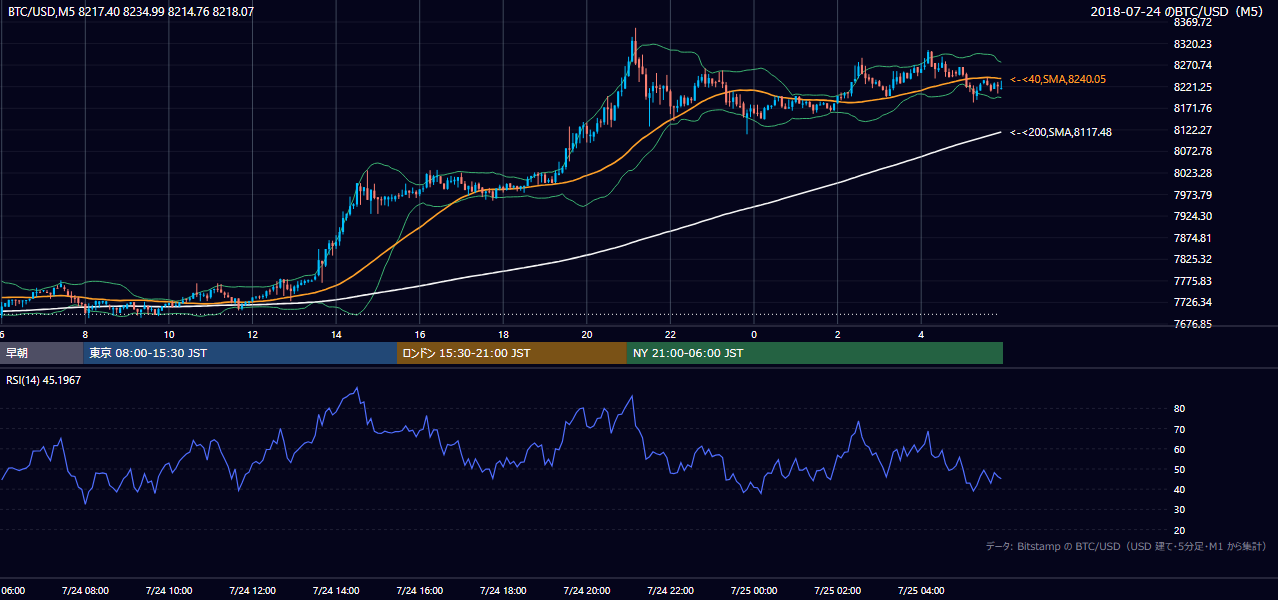This screenshot has width=1278, height=600.
Task: Click the price axis value 8221.25
Action: pyautogui.click(x=1192, y=87)
